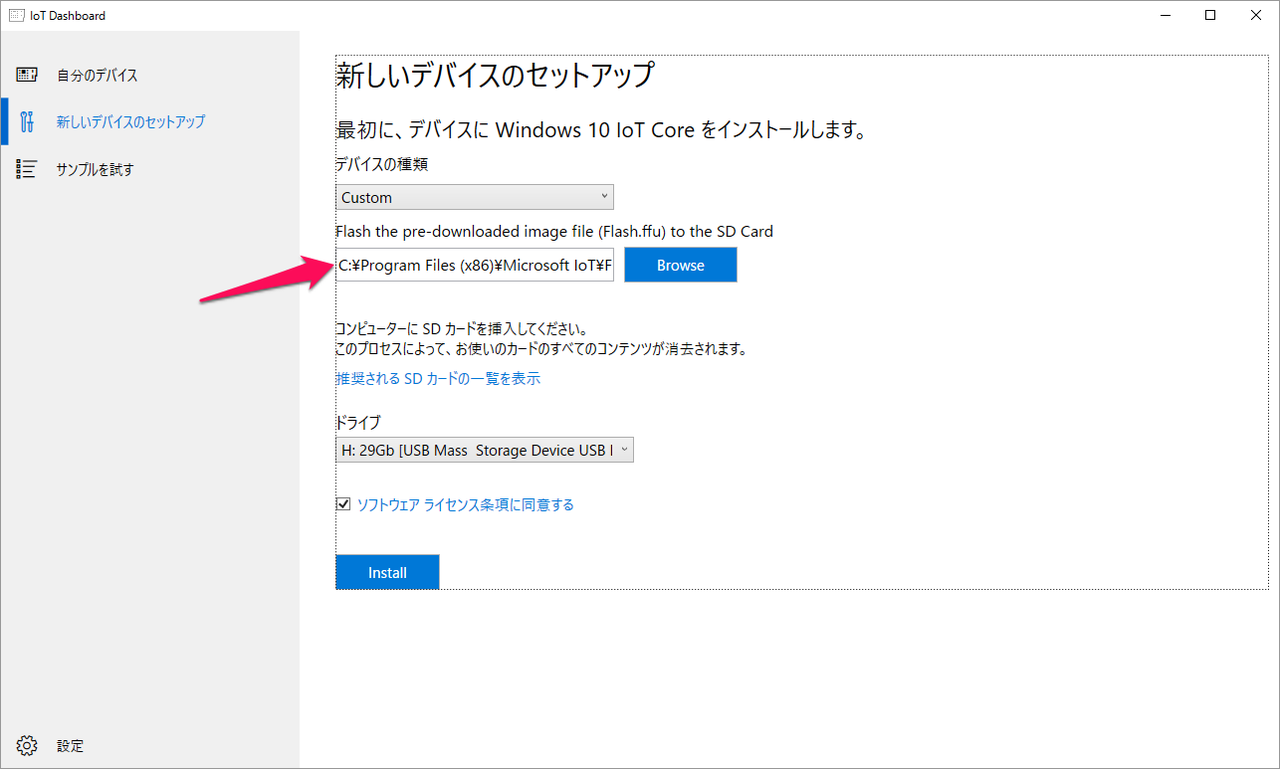Open the Custom device type dropdown
The height and width of the screenshot is (769, 1280).
[474, 197]
